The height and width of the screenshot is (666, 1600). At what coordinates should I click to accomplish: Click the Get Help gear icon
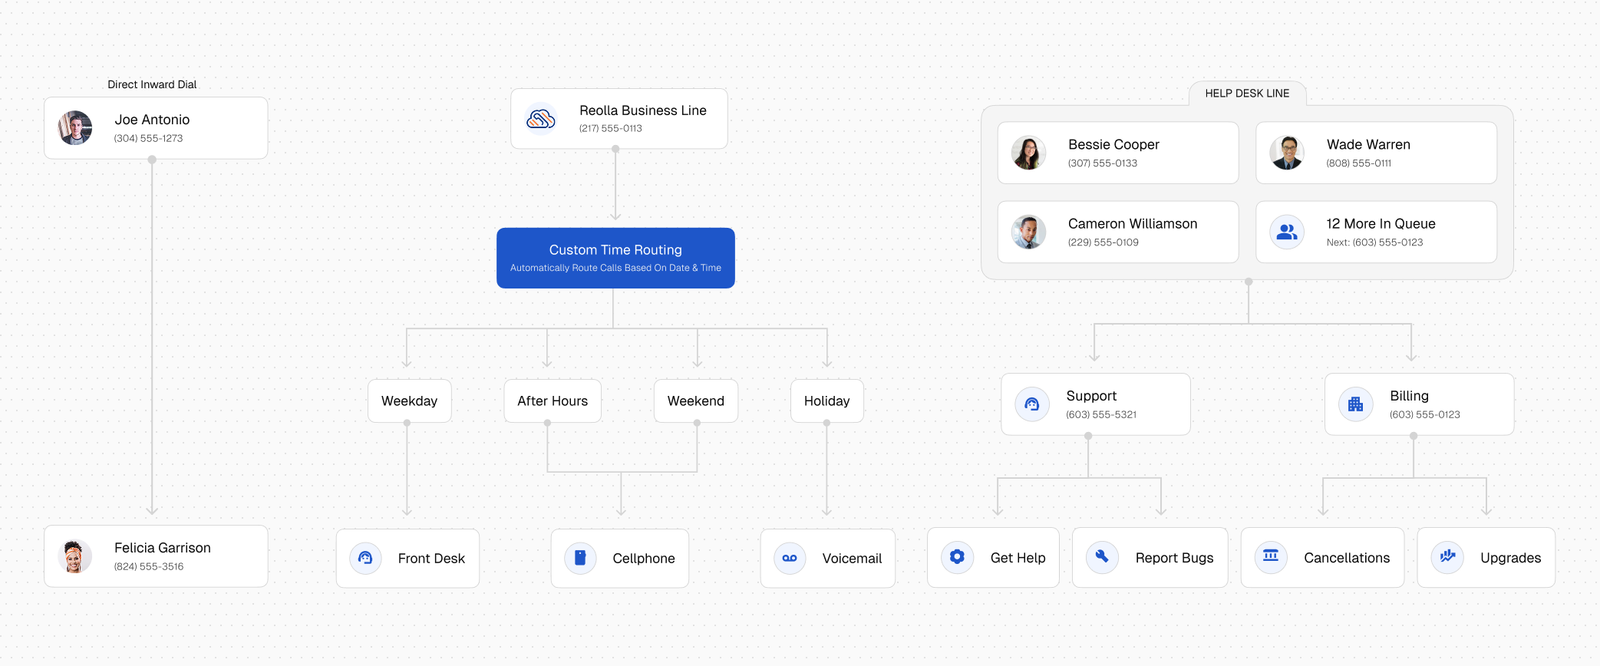pos(957,557)
